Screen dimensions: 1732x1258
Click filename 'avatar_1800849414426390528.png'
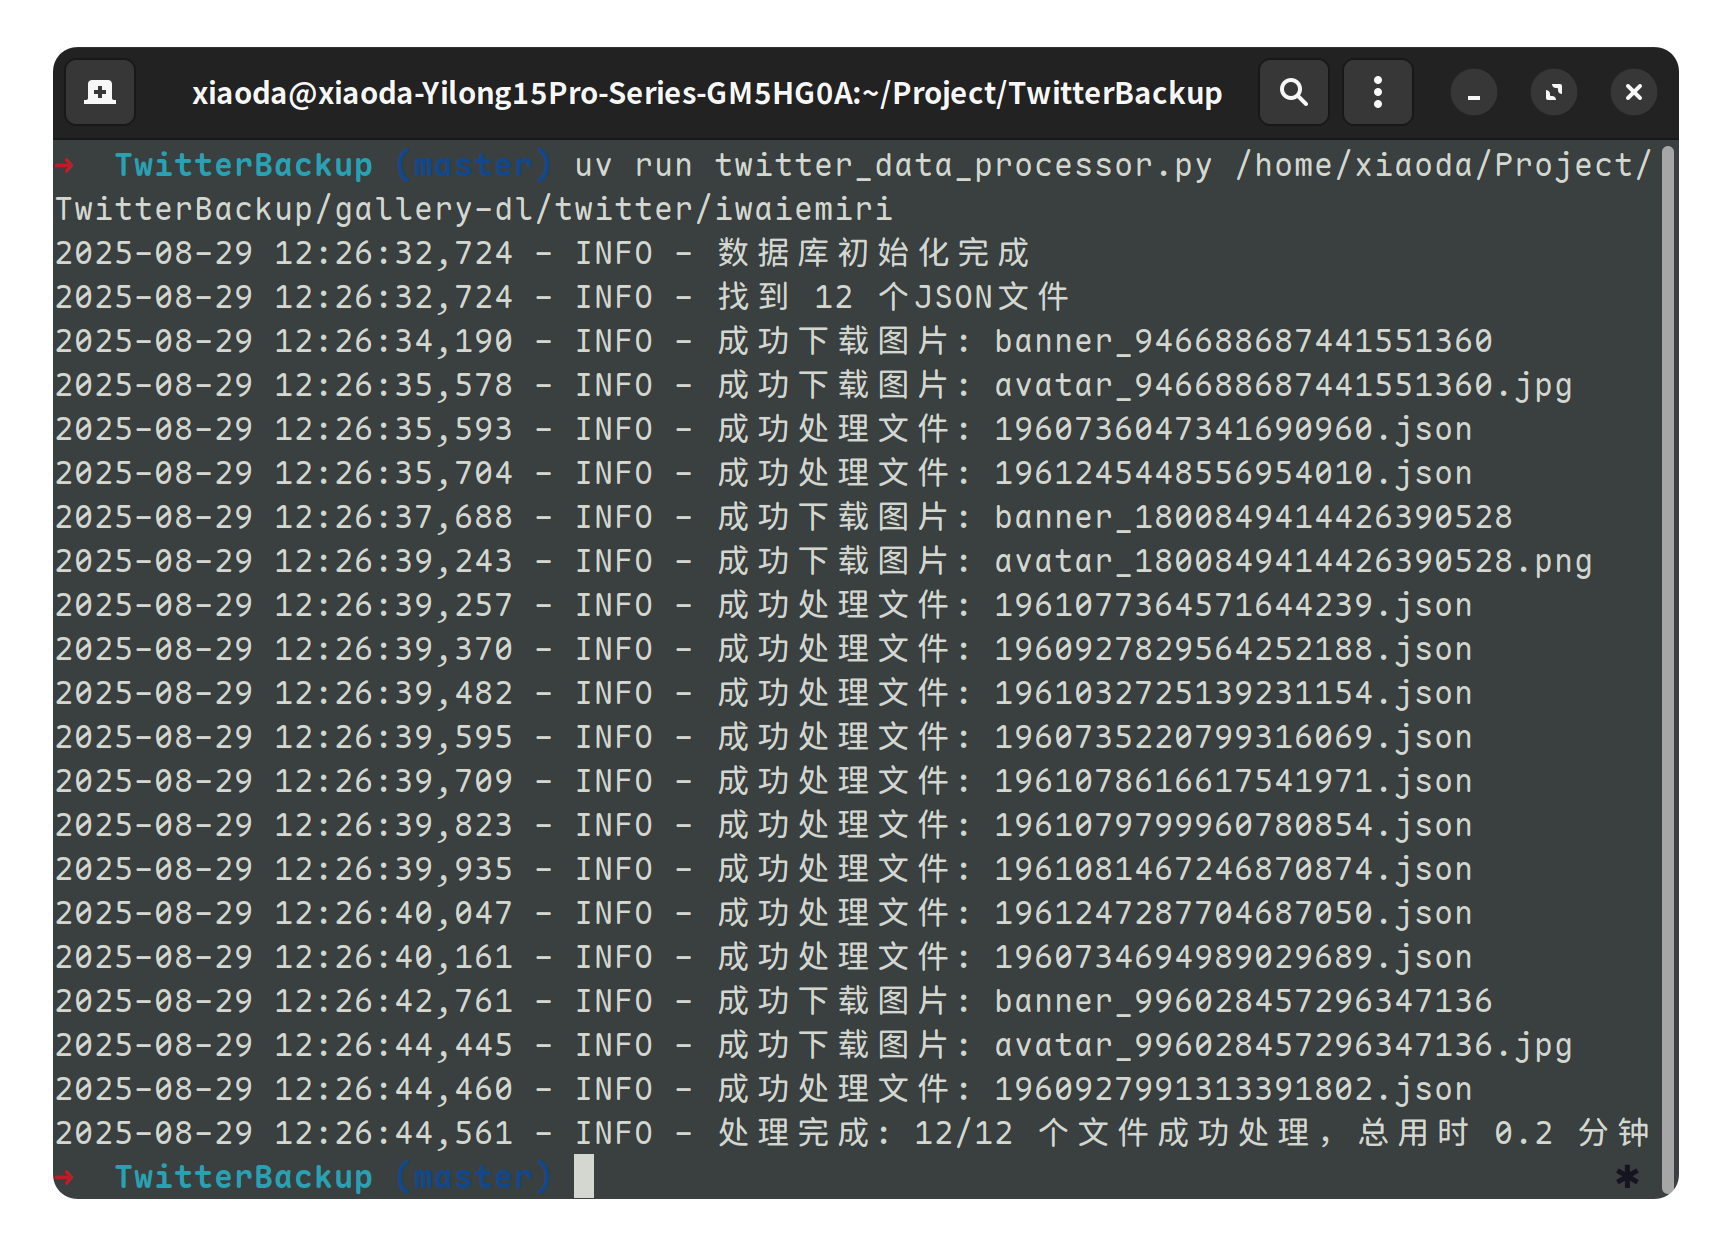point(1293,561)
